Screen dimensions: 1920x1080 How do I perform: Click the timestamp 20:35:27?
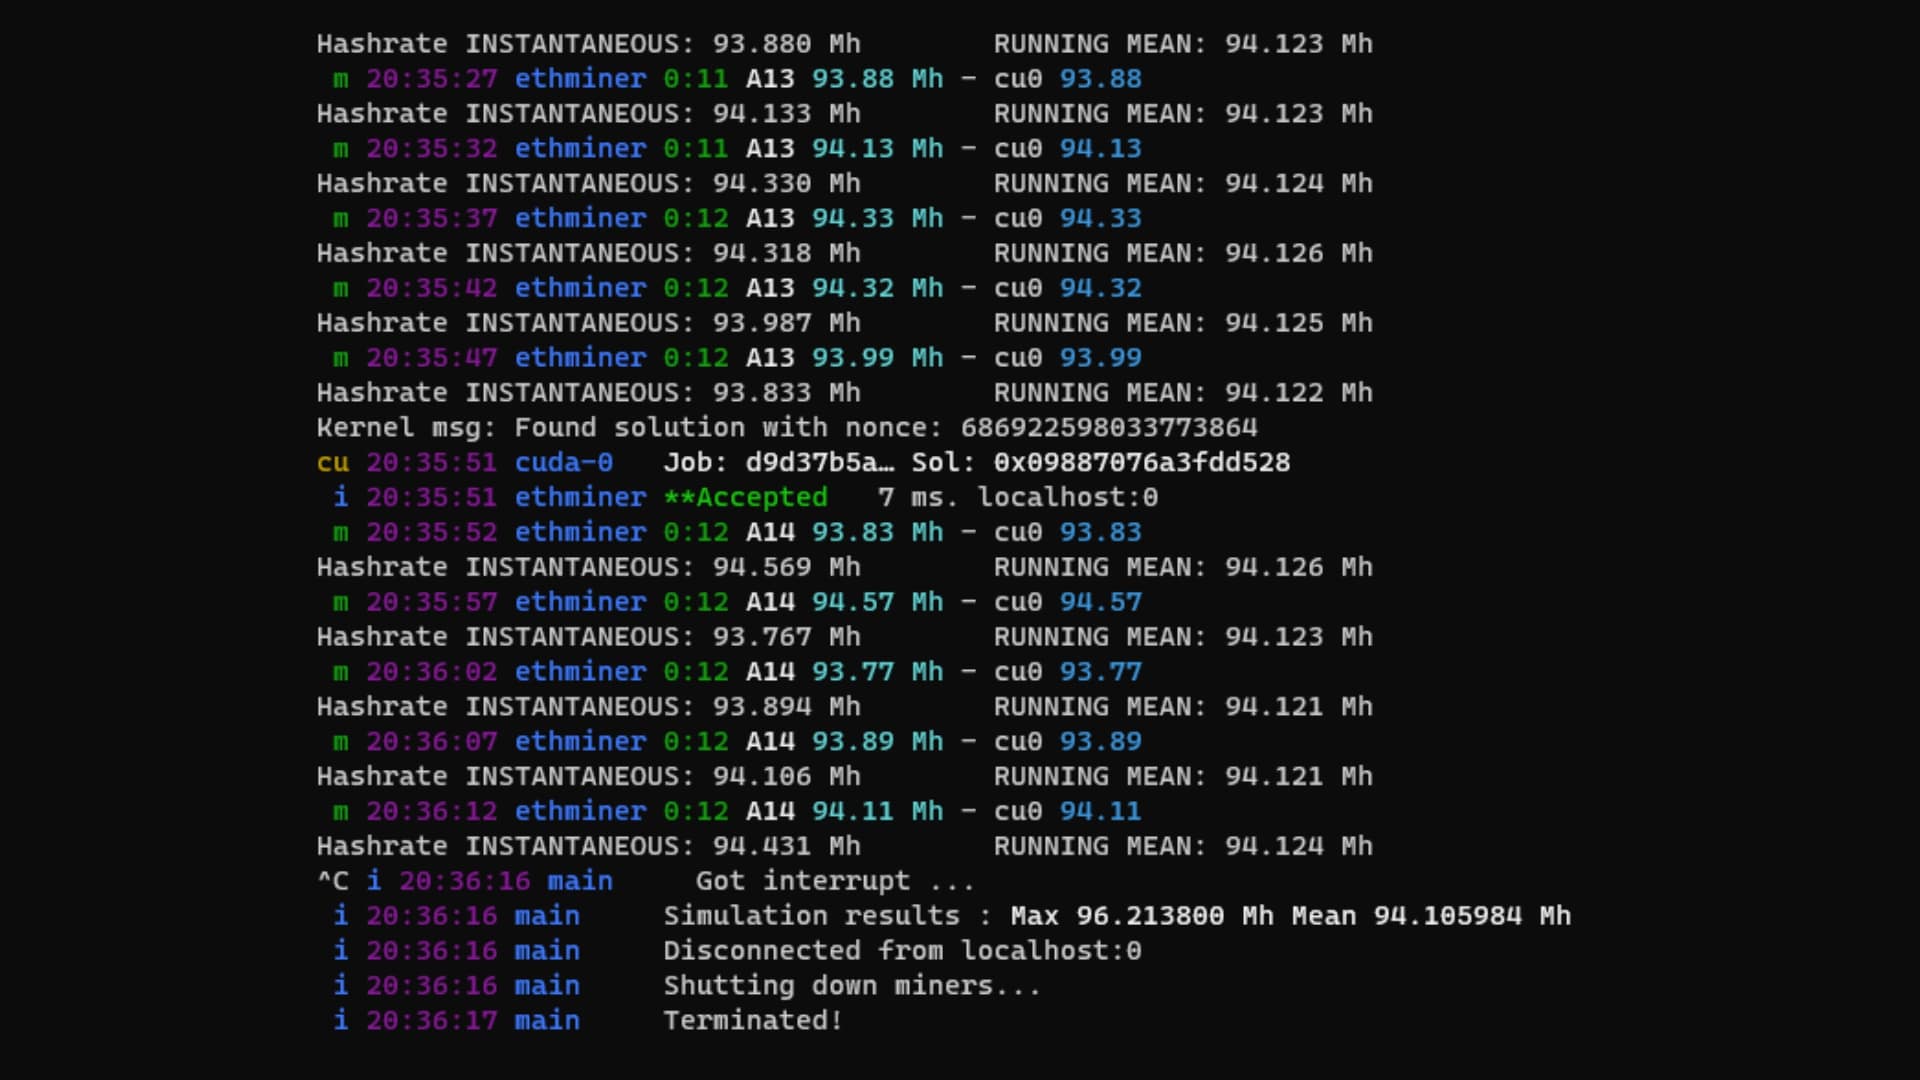click(x=431, y=79)
